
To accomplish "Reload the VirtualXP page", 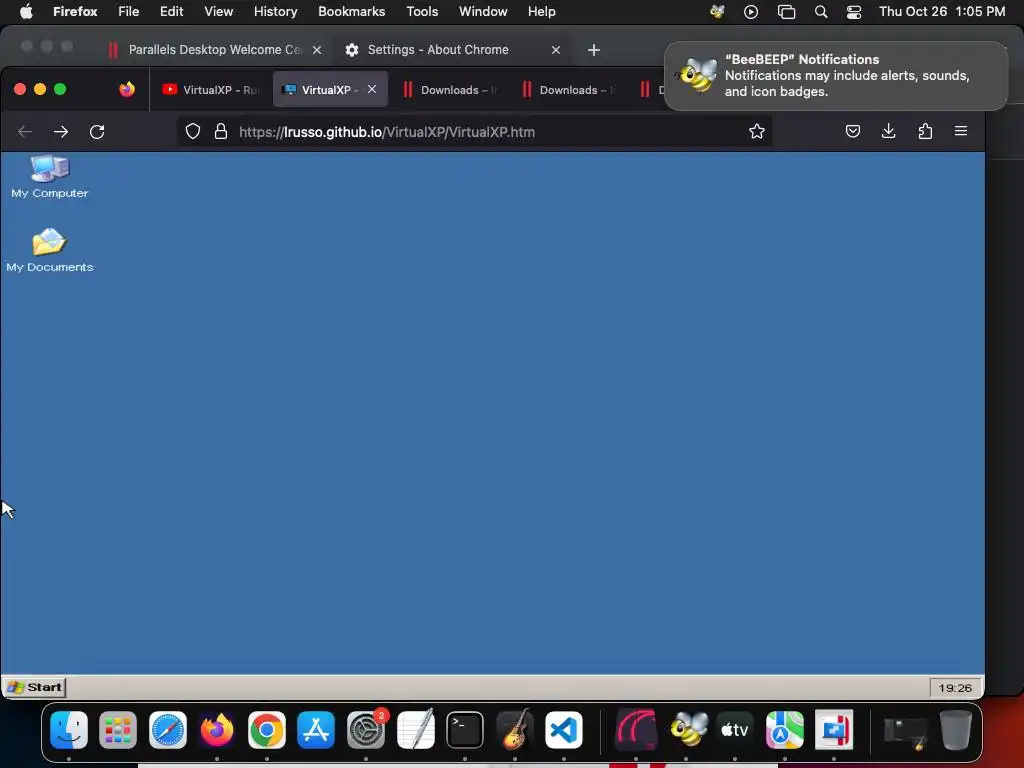I will pyautogui.click(x=97, y=132).
